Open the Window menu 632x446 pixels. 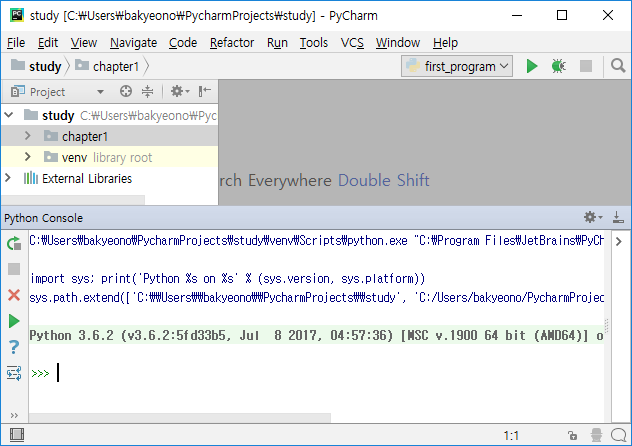coord(398,42)
